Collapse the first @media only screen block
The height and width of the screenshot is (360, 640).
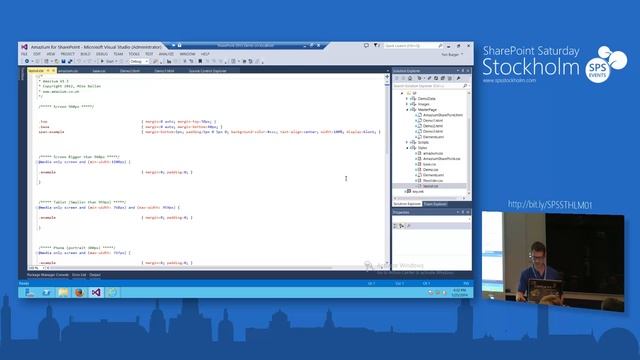click(x=36, y=162)
